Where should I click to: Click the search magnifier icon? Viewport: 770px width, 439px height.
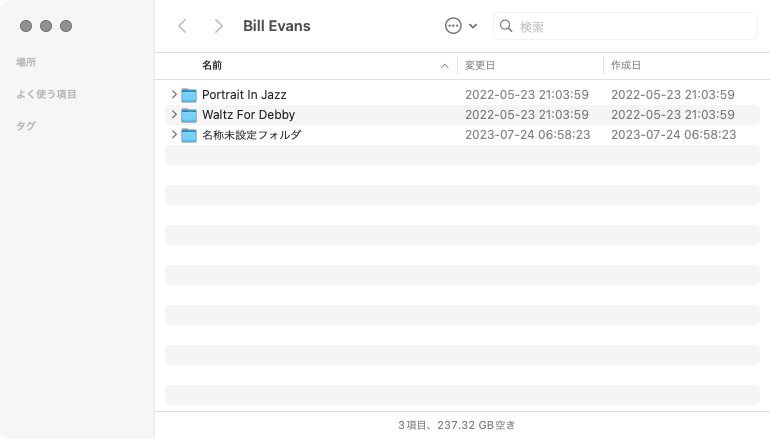[x=506, y=26]
